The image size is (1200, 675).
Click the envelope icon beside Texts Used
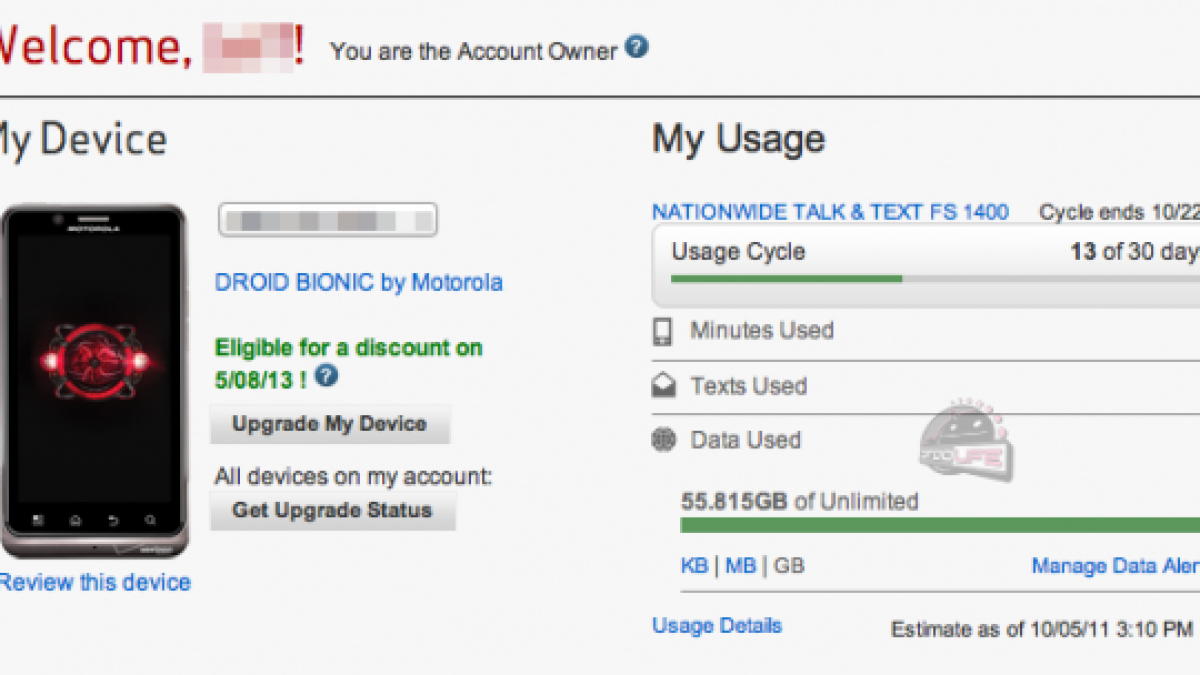pos(663,386)
